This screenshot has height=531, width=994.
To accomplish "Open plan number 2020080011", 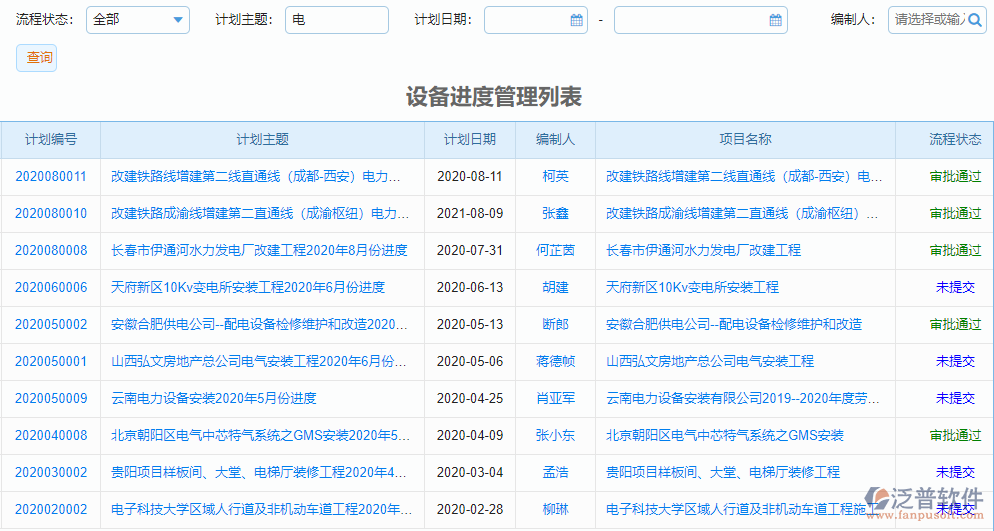I will [51, 176].
